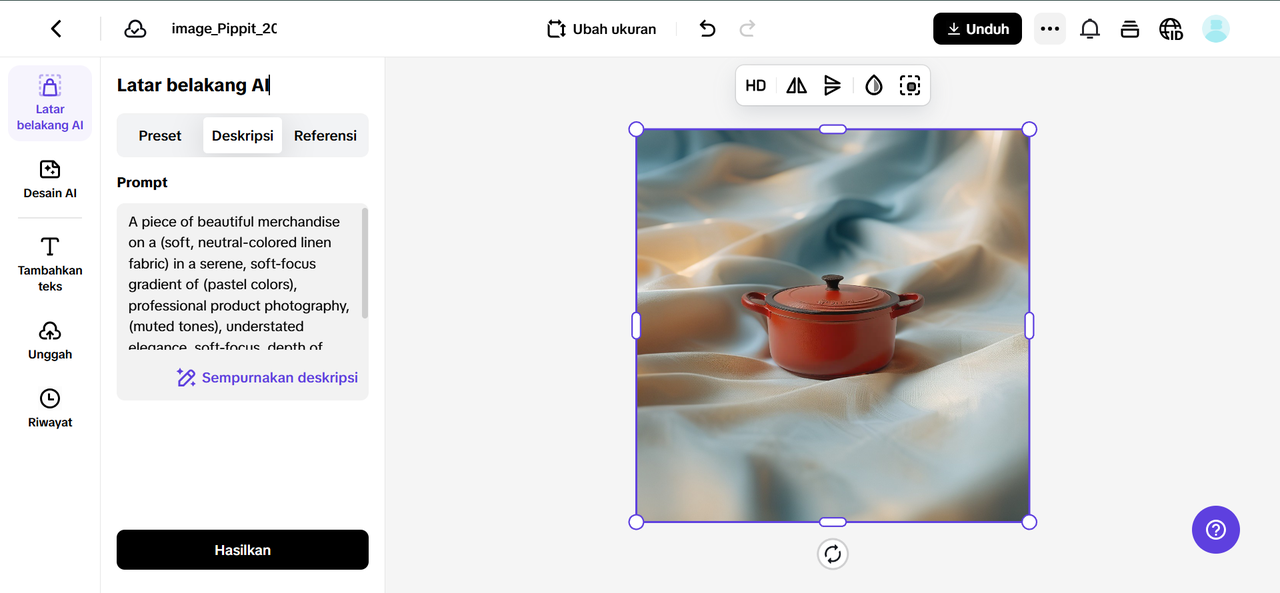Switch to the Referensi tab
1280x593 pixels.
pyautogui.click(x=325, y=136)
